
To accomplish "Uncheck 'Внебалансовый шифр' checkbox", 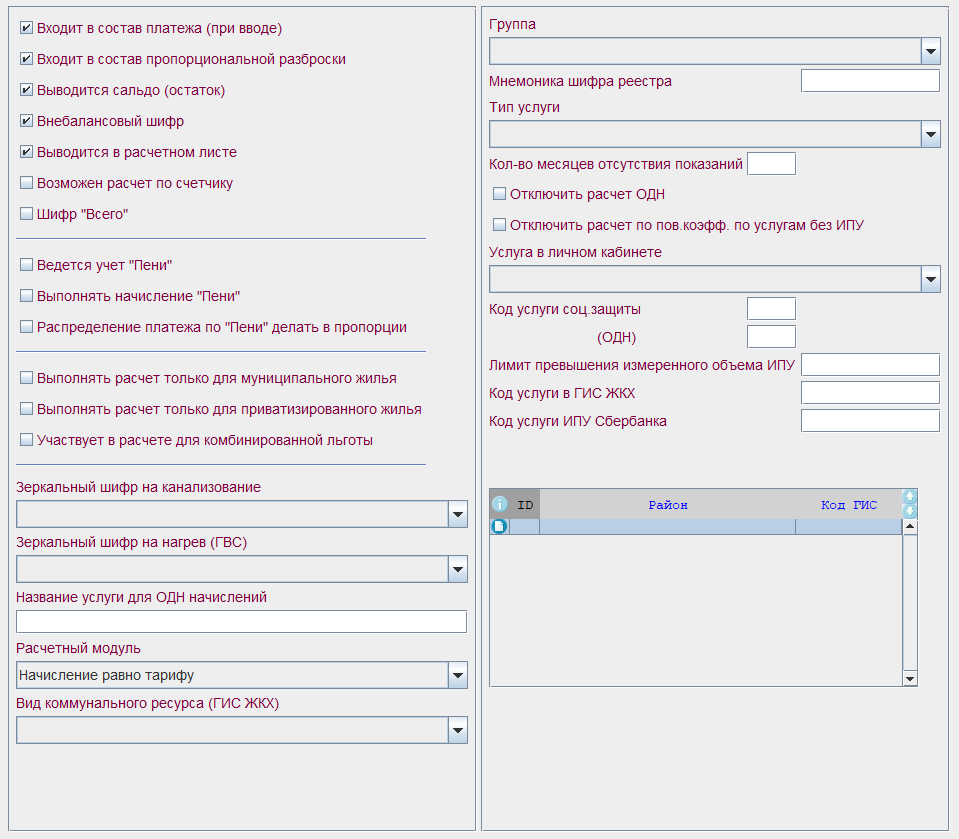I will (x=26, y=120).
